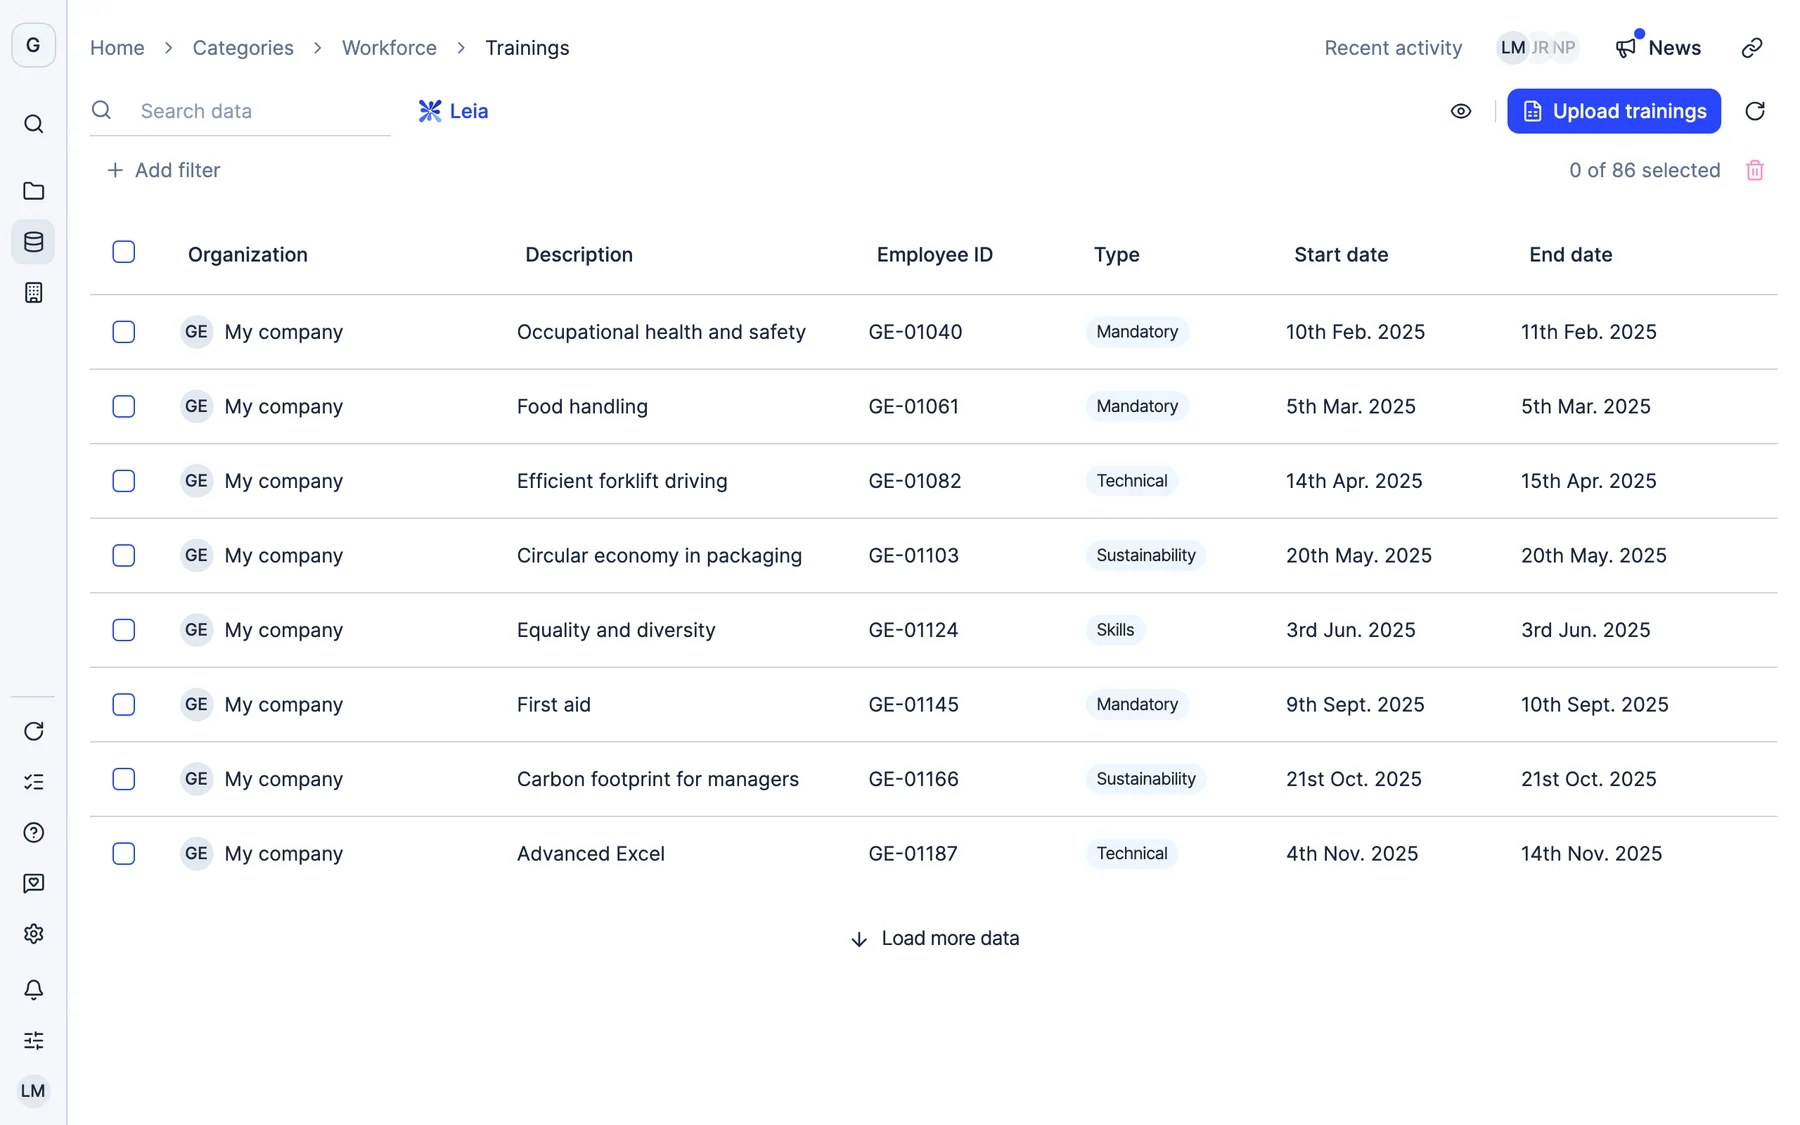Click Load more data
Viewport: 1800px width, 1125px height.
coord(934,938)
